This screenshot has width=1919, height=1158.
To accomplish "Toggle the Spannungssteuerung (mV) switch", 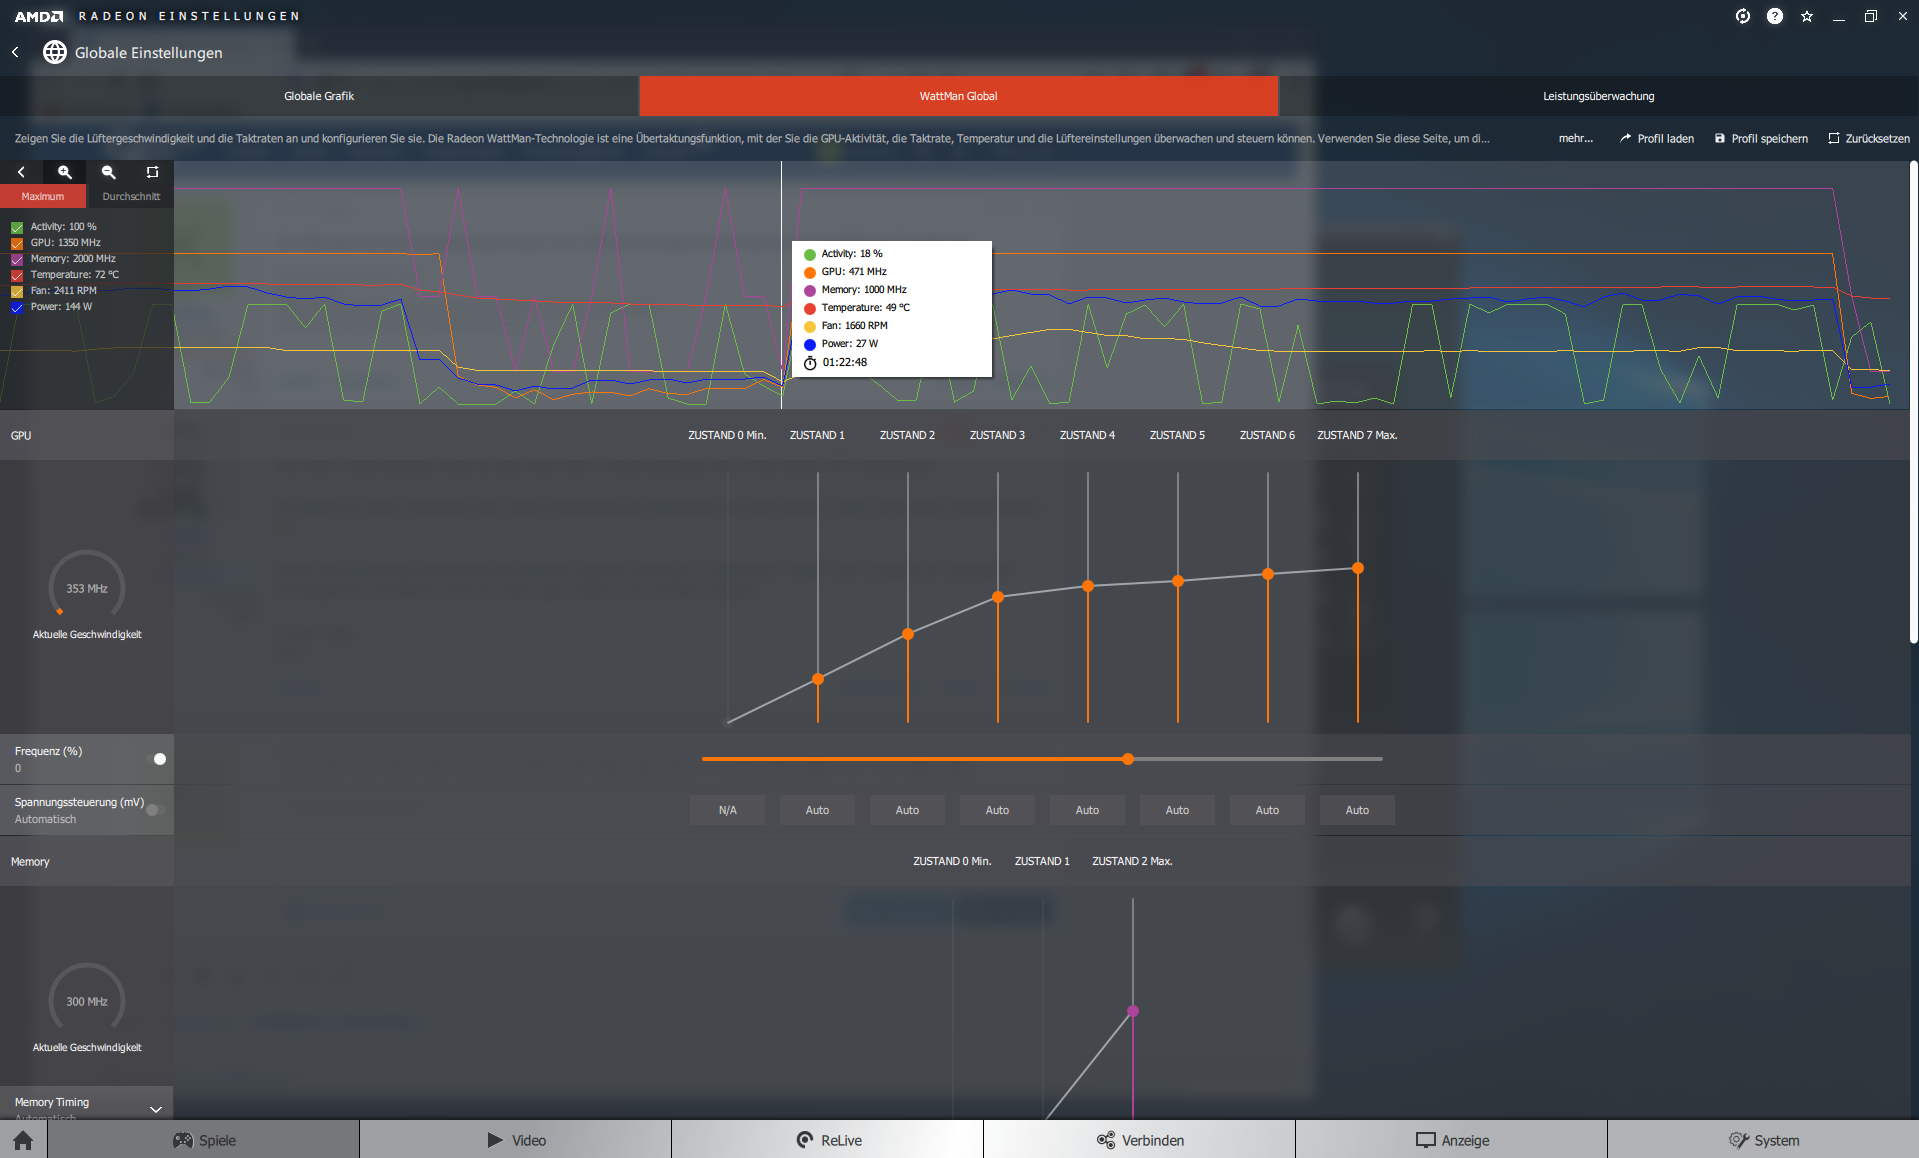I will pos(156,810).
